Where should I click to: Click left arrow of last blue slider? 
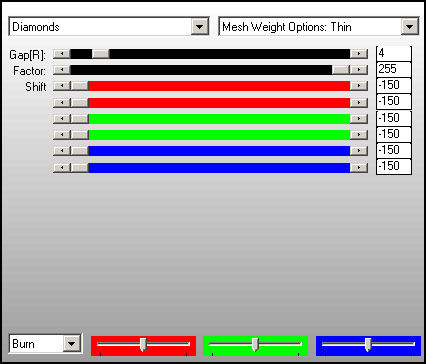(x=62, y=167)
